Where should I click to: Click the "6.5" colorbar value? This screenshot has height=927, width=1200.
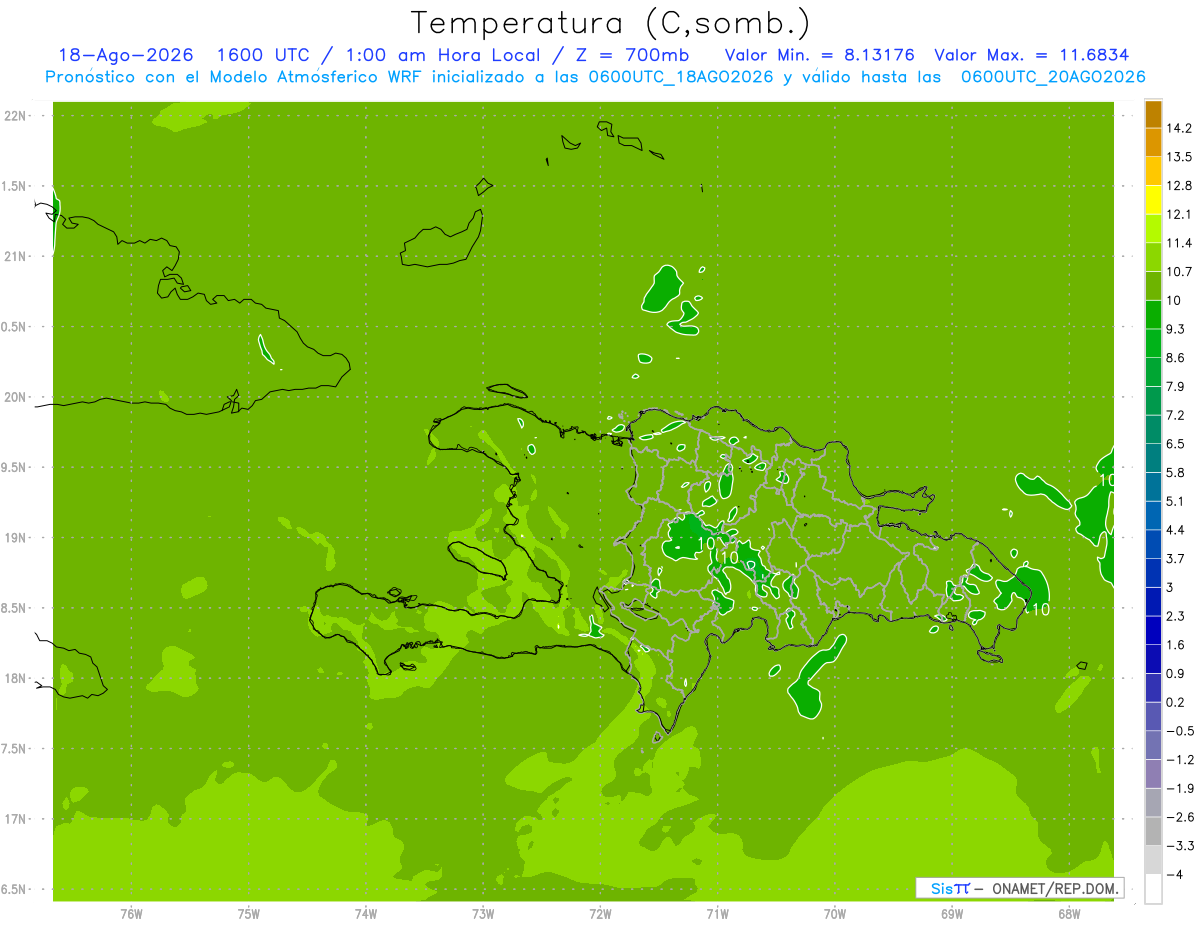point(1176,443)
